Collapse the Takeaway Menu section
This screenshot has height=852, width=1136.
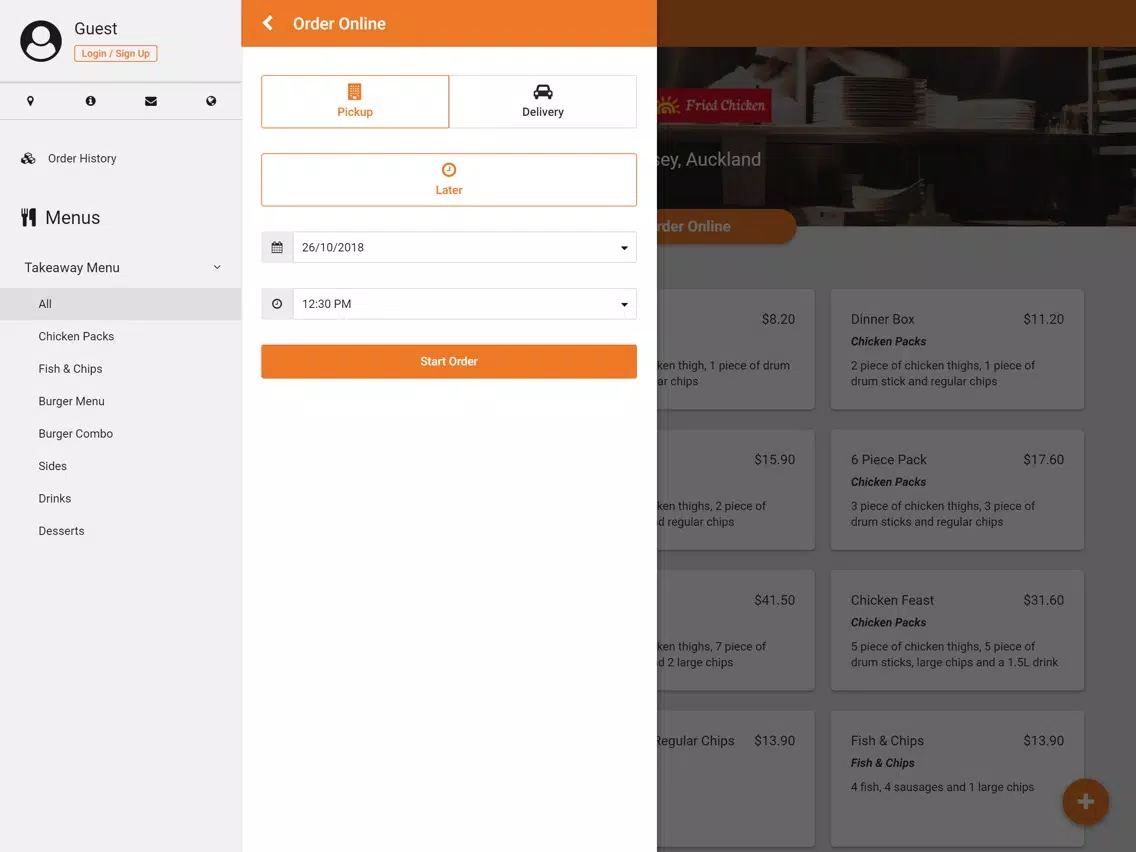click(121, 267)
